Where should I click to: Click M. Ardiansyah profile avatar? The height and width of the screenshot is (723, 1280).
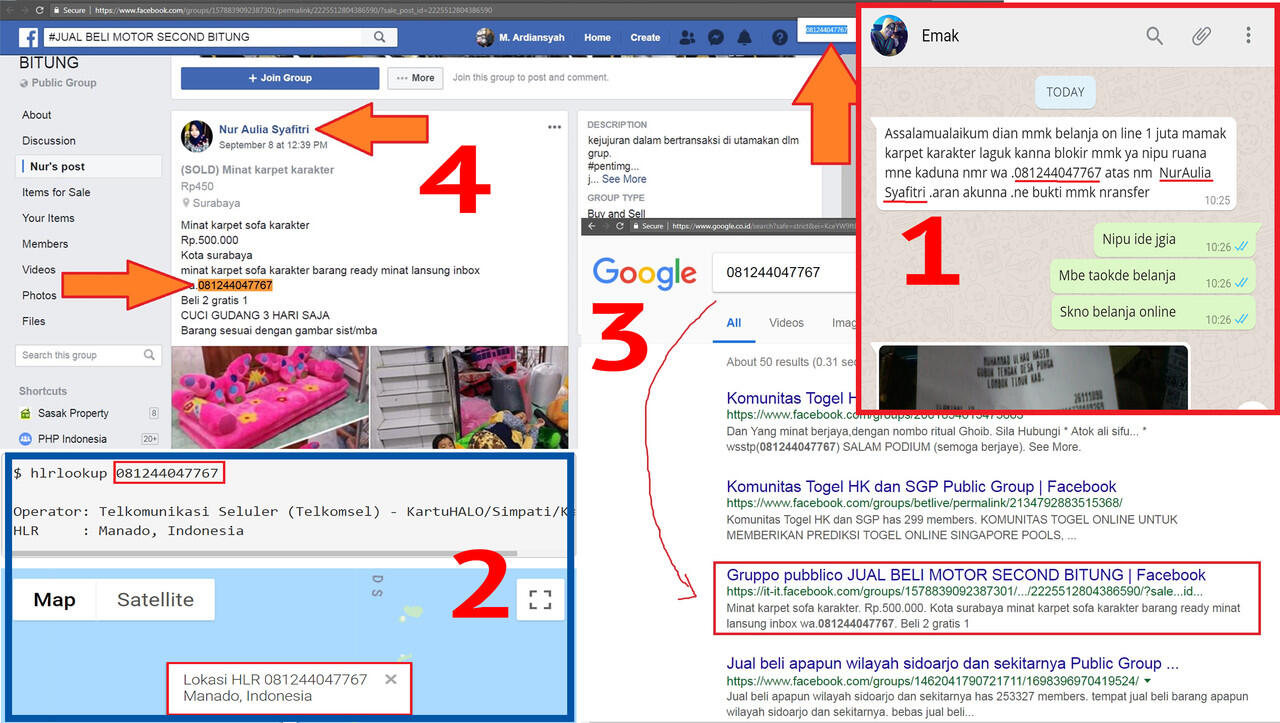pos(485,38)
